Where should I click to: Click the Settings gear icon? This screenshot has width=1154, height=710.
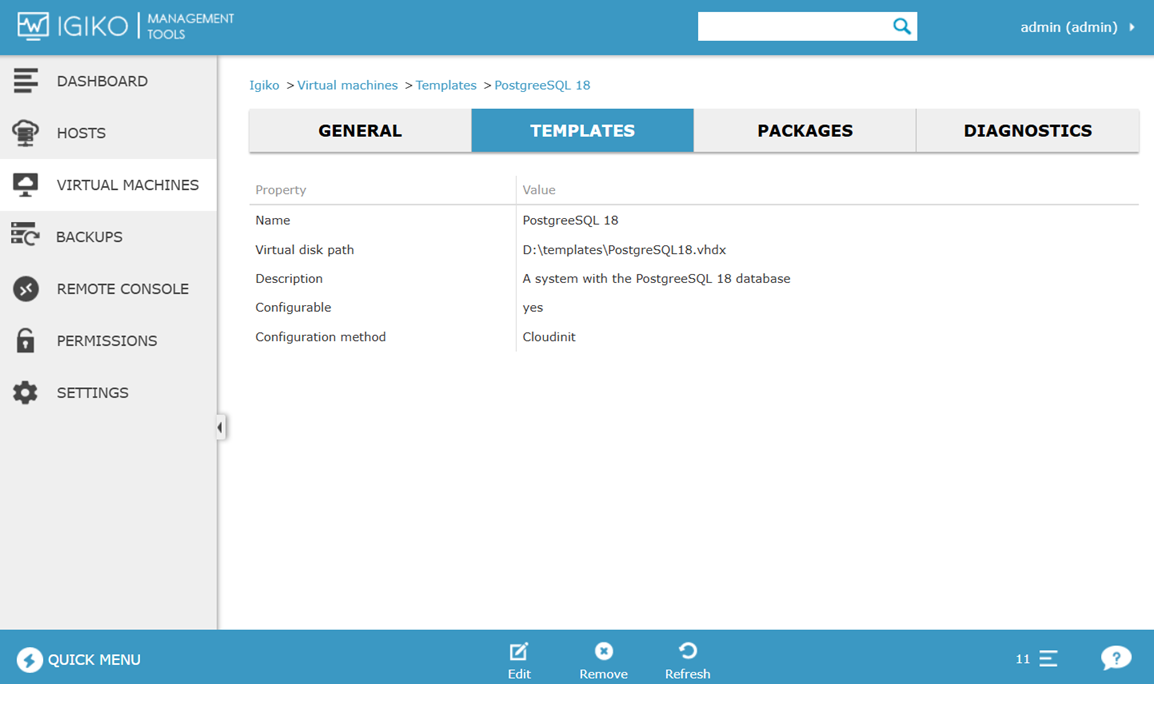coord(26,393)
